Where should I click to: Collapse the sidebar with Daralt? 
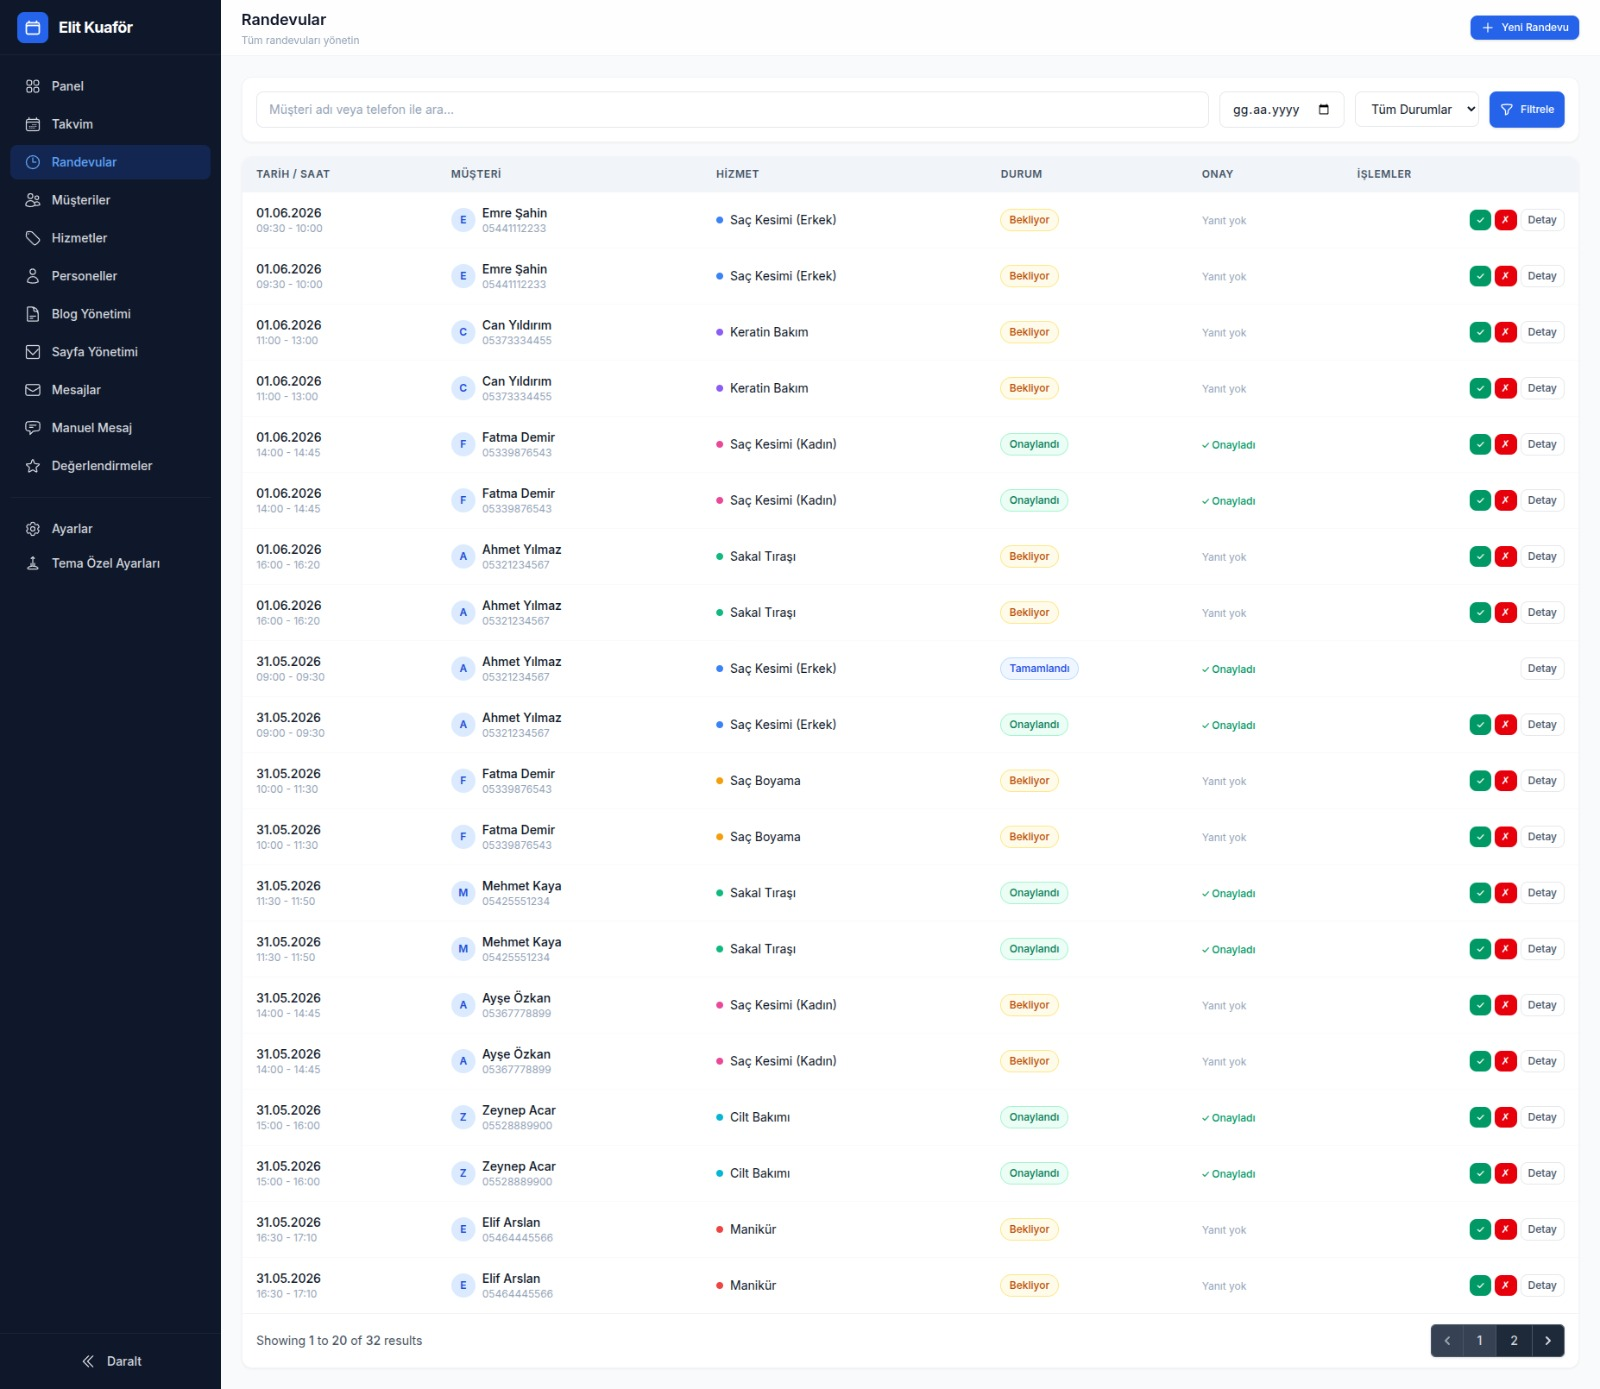(111, 1361)
